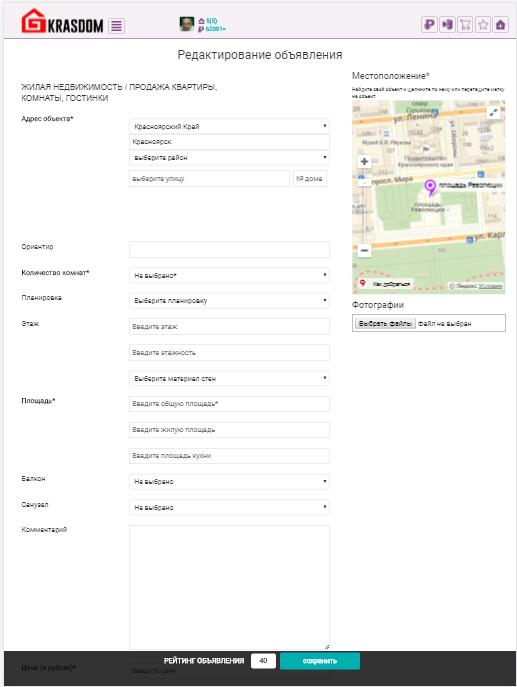
Task: Open the favorites star icon
Action: tap(483, 25)
